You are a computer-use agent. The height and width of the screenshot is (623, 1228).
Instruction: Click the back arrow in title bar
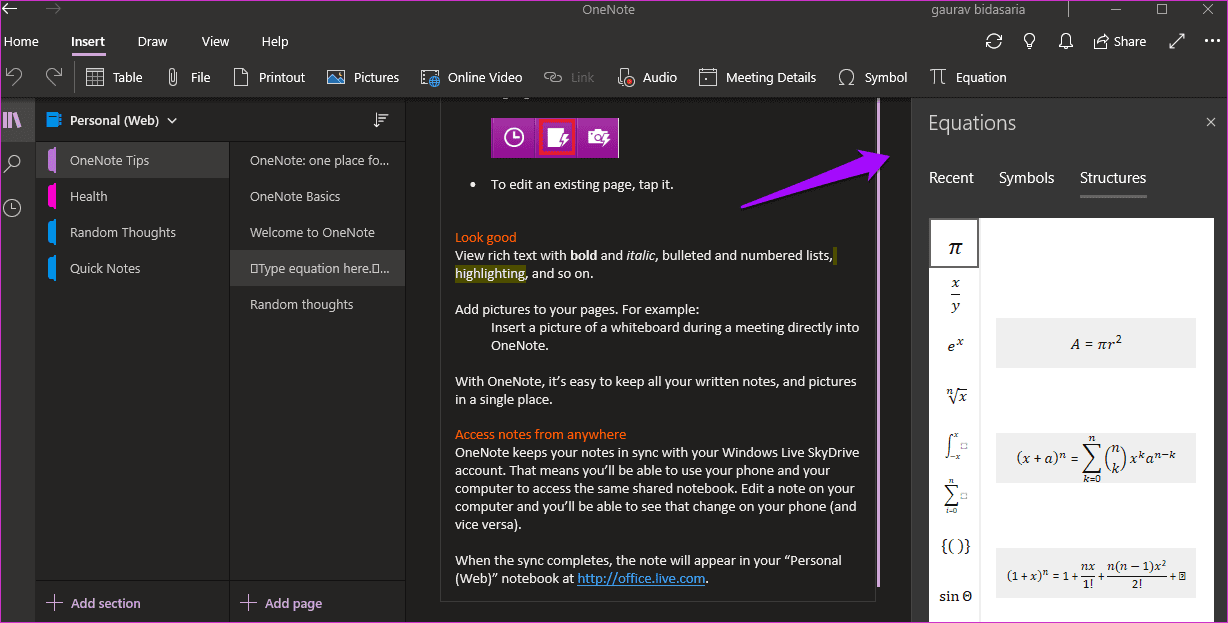click(x=11, y=10)
